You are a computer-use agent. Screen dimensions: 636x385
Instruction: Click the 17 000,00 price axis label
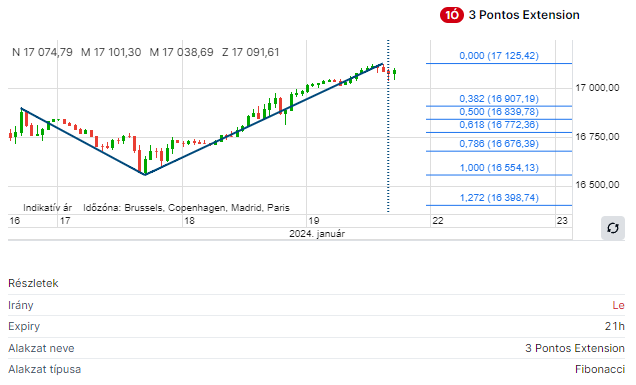click(597, 88)
